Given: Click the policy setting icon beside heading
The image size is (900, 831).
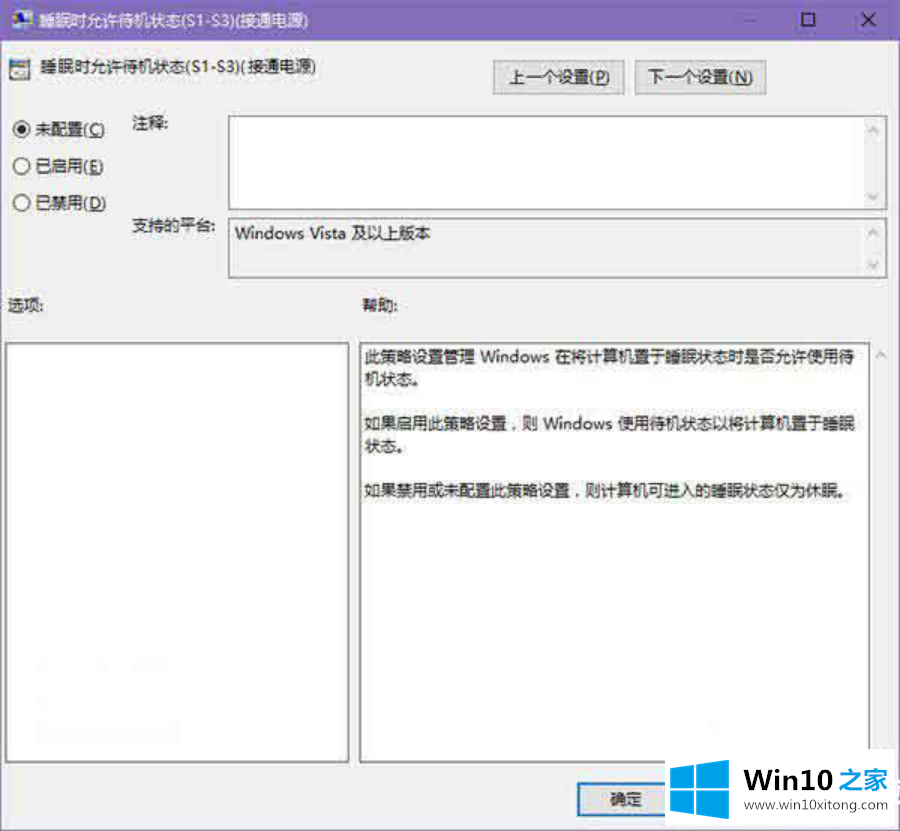Looking at the screenshot, I should (x=20, y=69).
